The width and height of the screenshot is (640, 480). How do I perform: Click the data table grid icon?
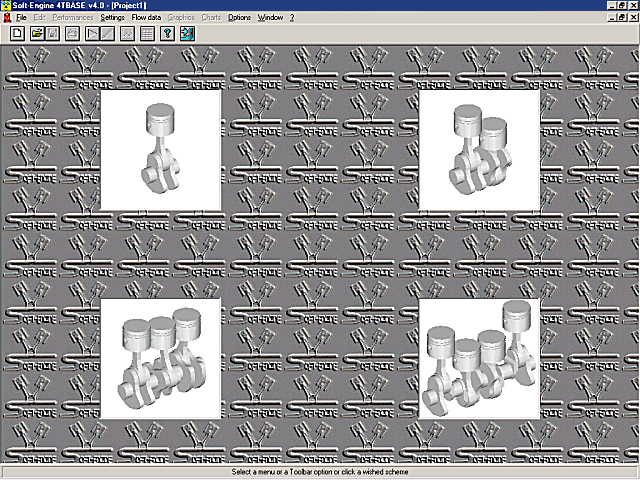tap(147, 33)
